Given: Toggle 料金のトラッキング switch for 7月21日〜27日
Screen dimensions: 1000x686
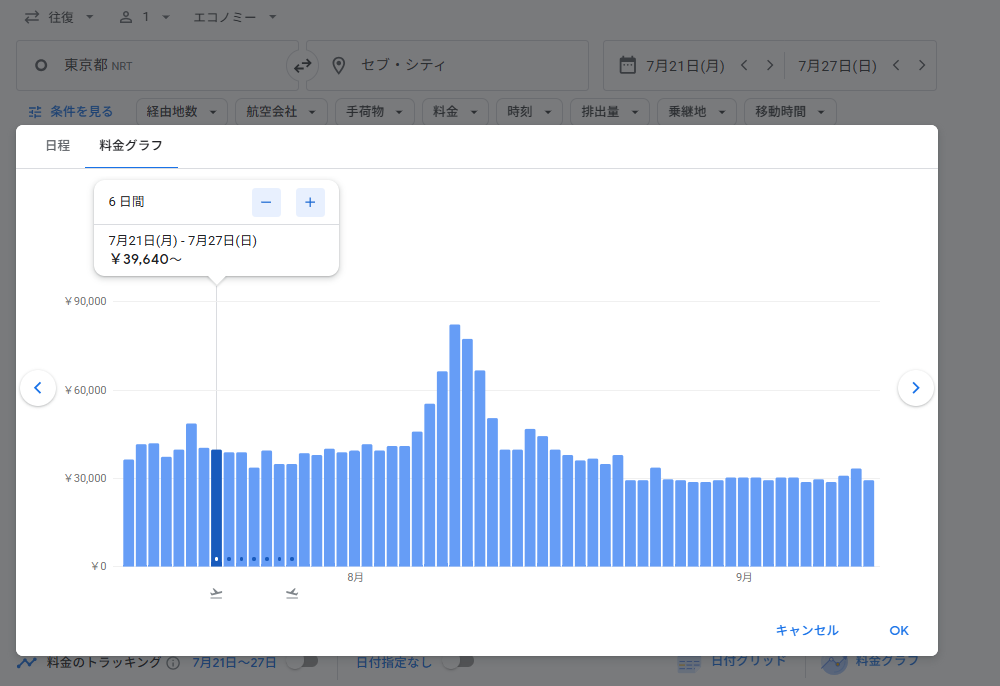Looking at the screenshot, I should click(302, 662).
